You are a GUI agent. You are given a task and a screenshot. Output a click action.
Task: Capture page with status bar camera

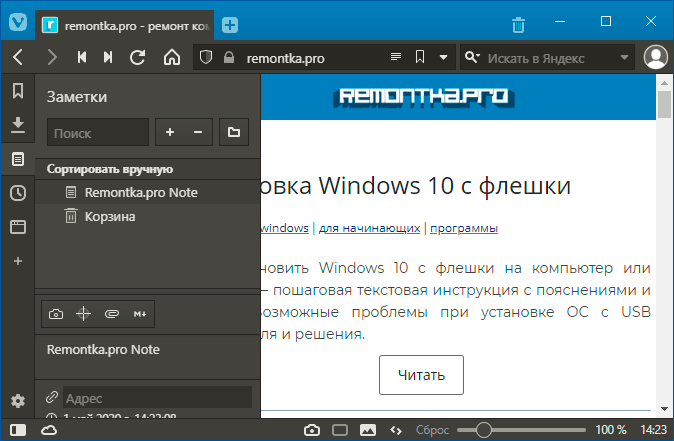[x=312, y=430]
